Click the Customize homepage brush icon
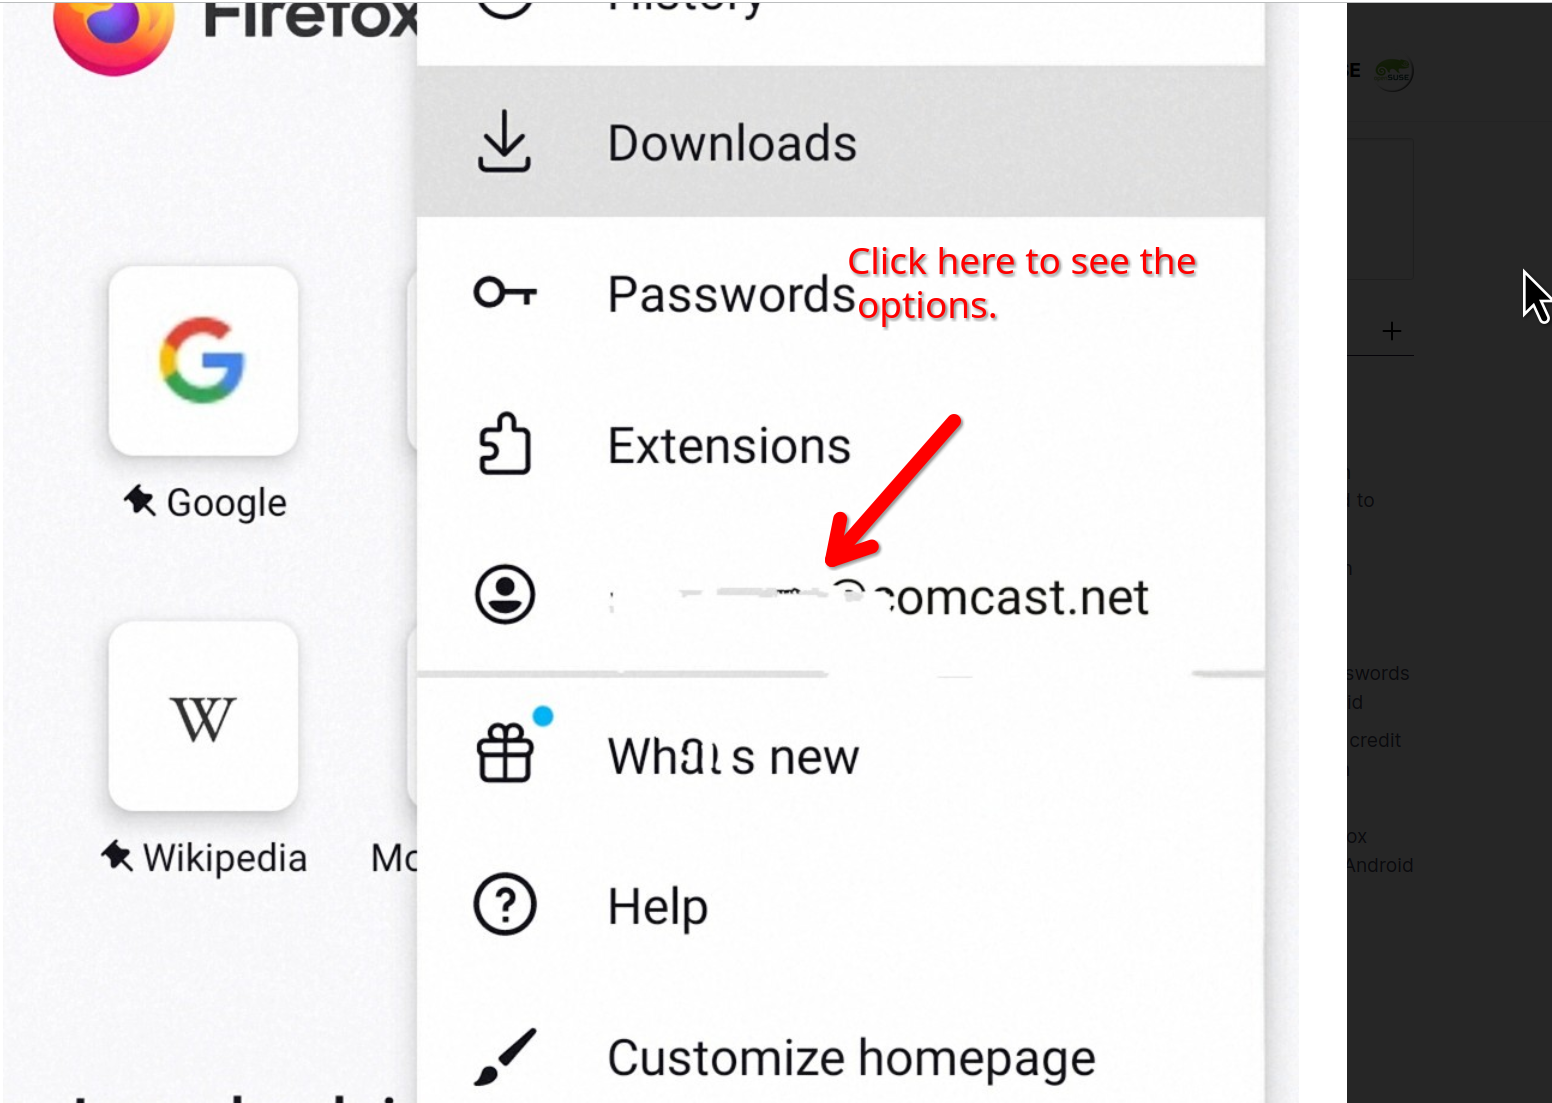The image size is (1552, 1103). click(505, 1056)
